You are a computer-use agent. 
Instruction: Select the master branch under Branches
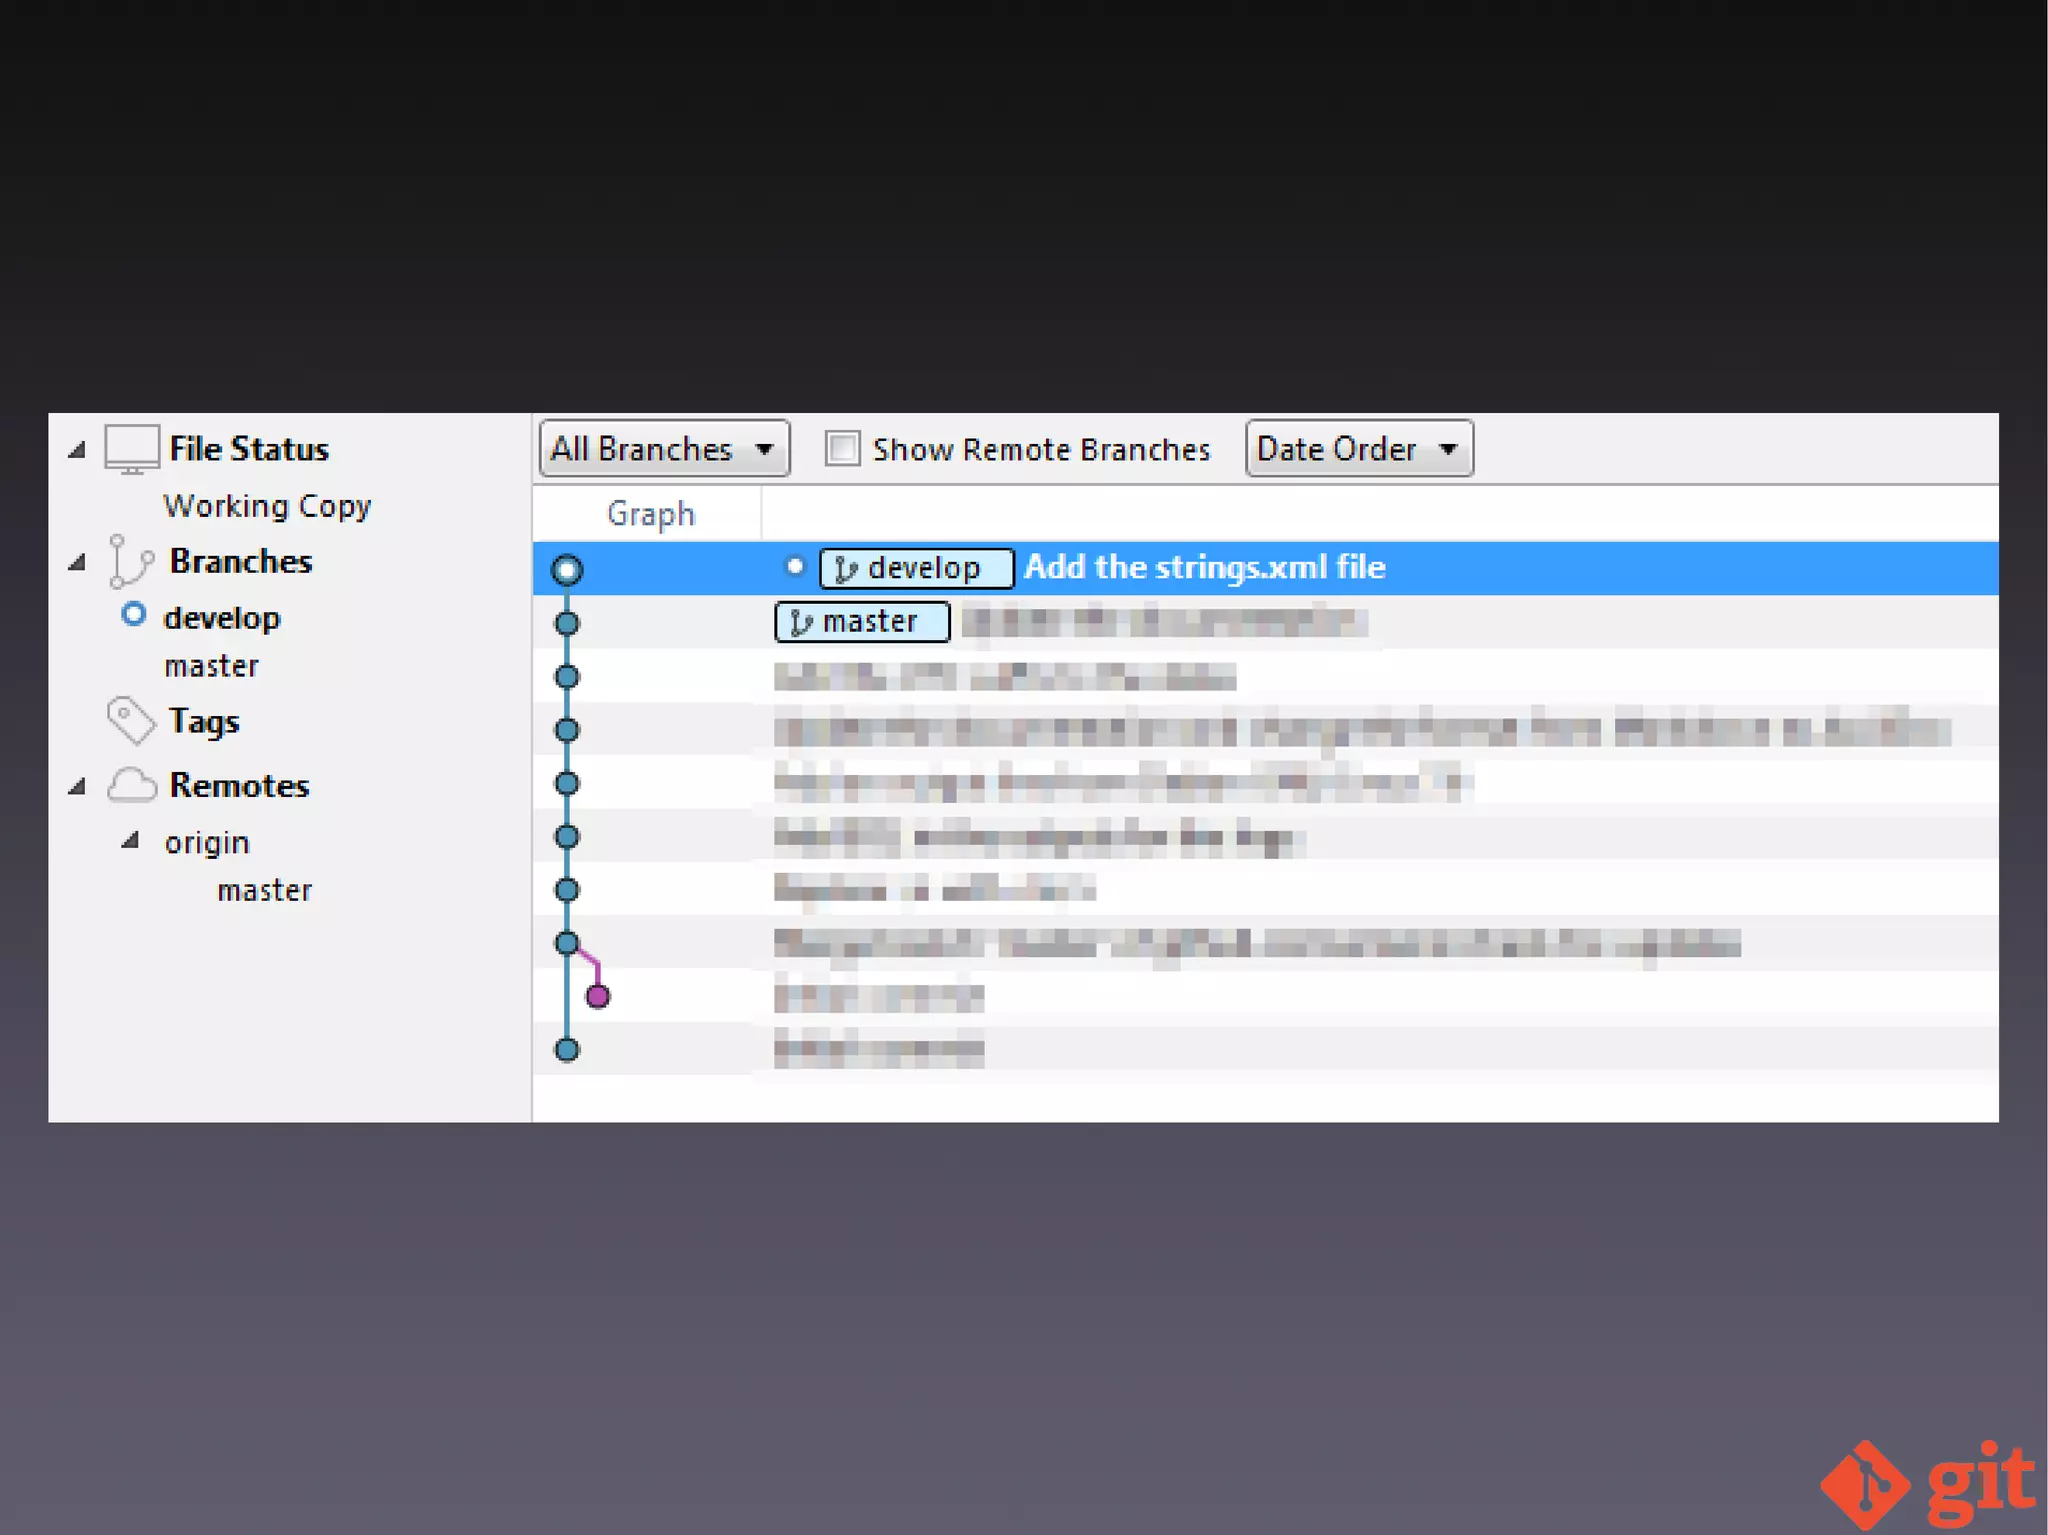(x=211, y=666)
